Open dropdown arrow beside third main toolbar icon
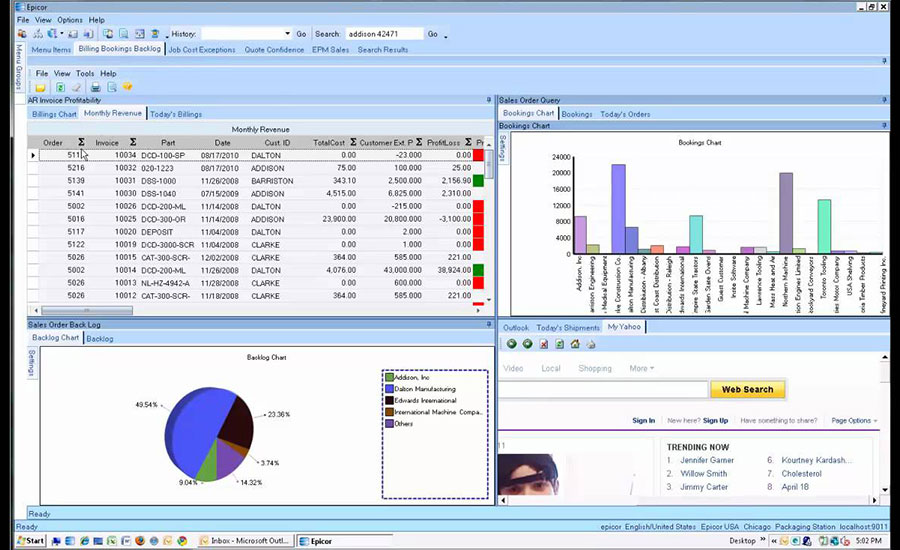Screen dimensions: 900x550 pyautogui.click(x=61, y=34)
